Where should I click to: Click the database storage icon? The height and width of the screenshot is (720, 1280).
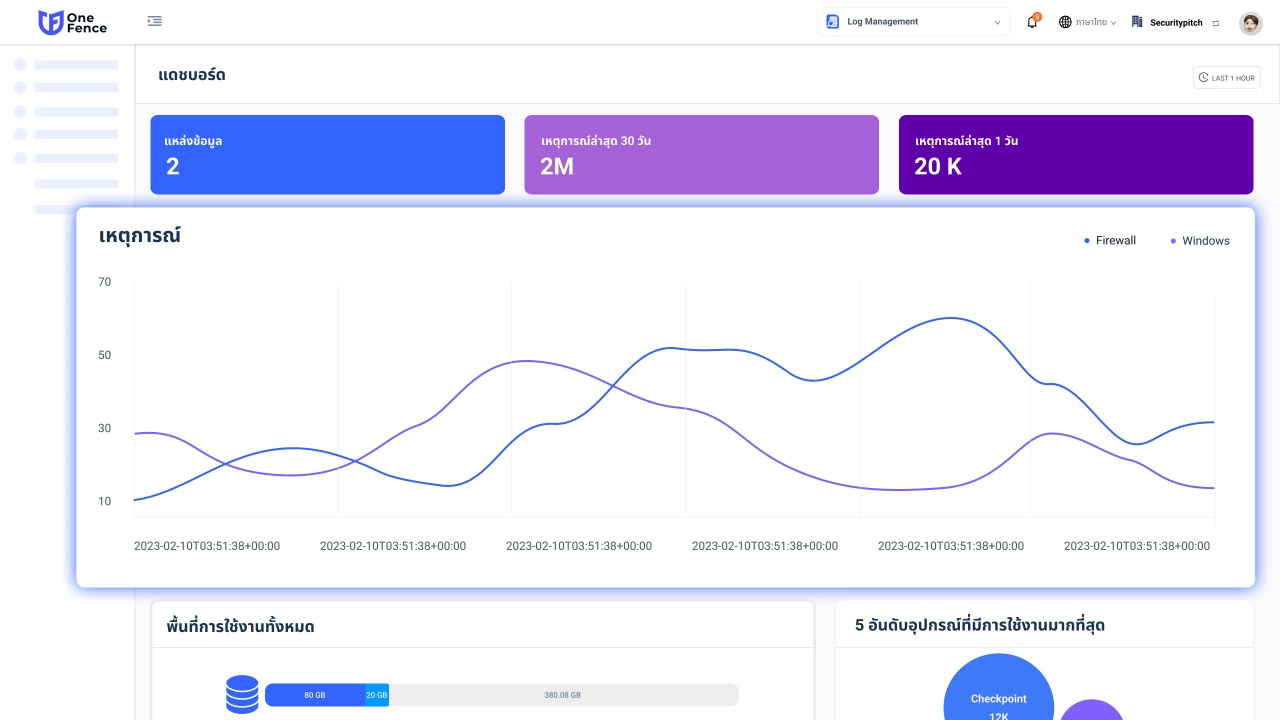click(242, 694)
